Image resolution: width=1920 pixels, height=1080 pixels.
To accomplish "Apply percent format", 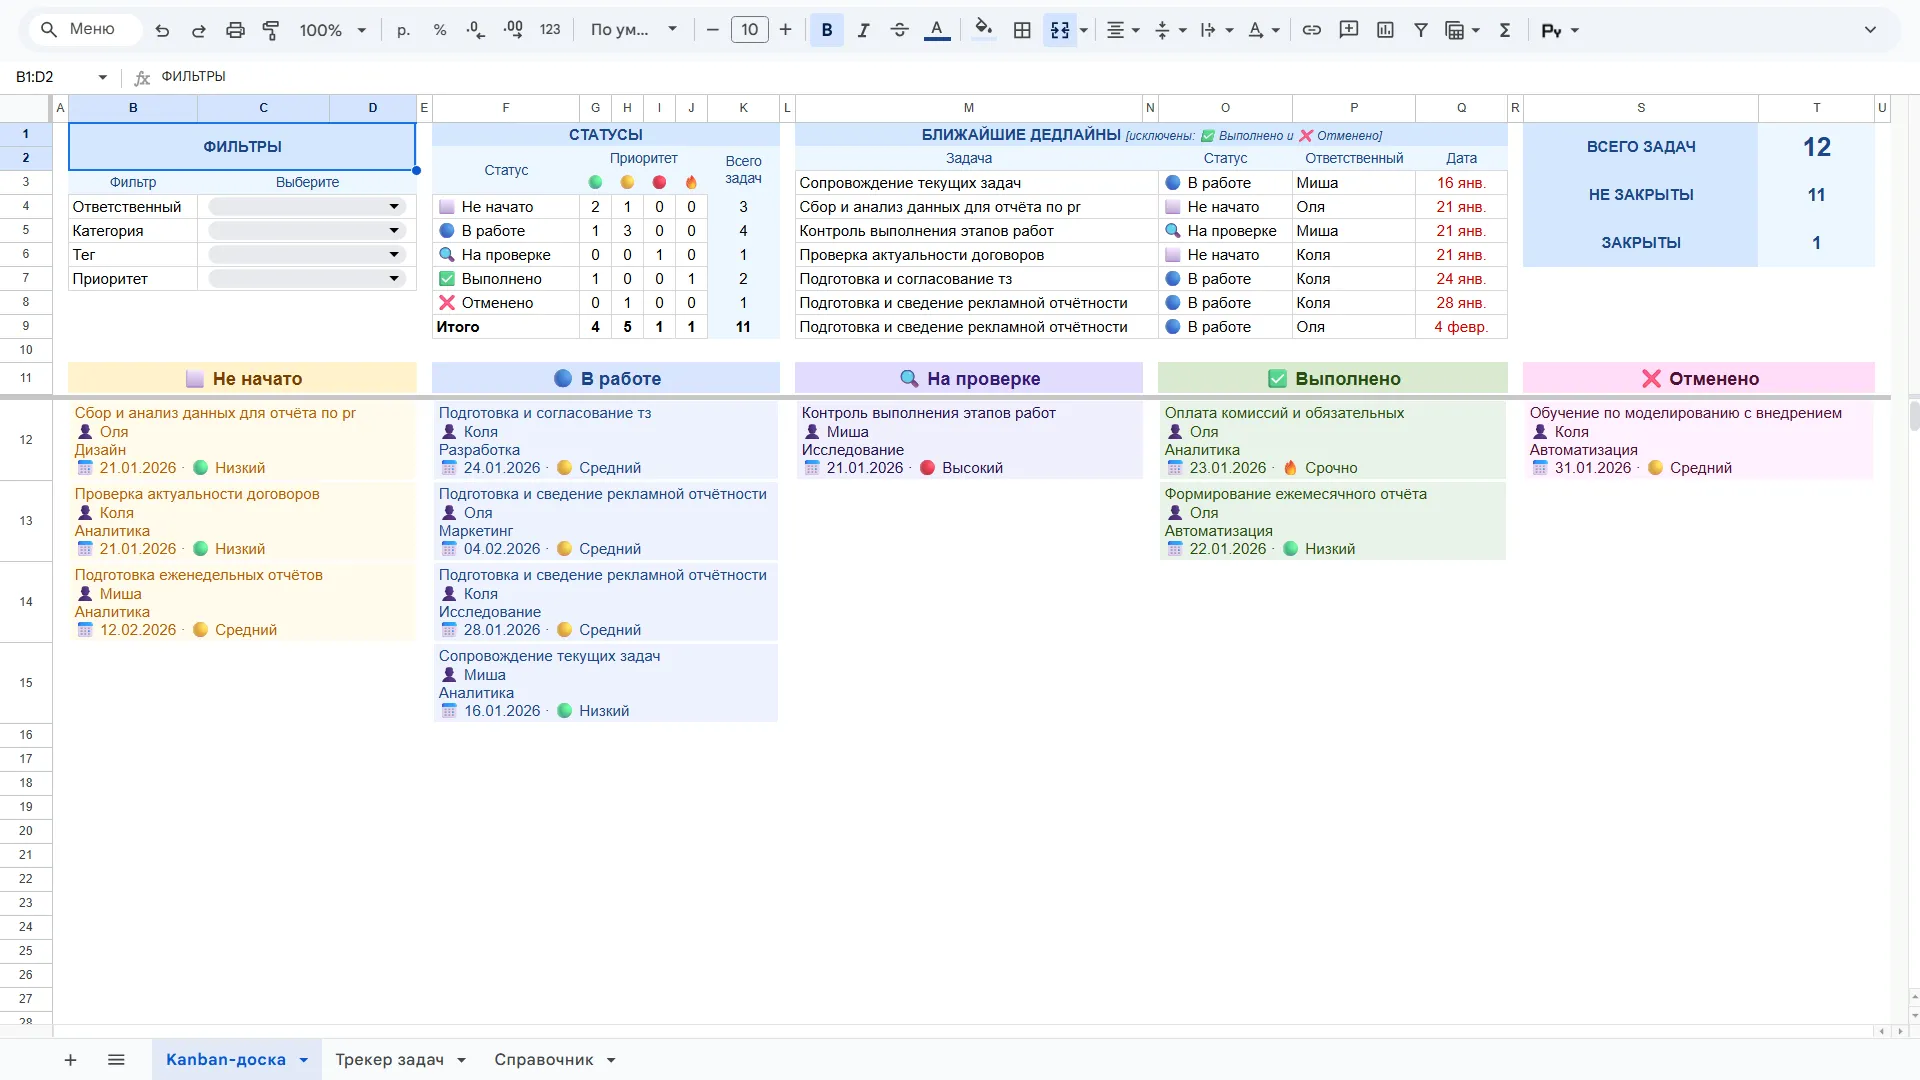I will pyautogui.click(x=440, y=30).
